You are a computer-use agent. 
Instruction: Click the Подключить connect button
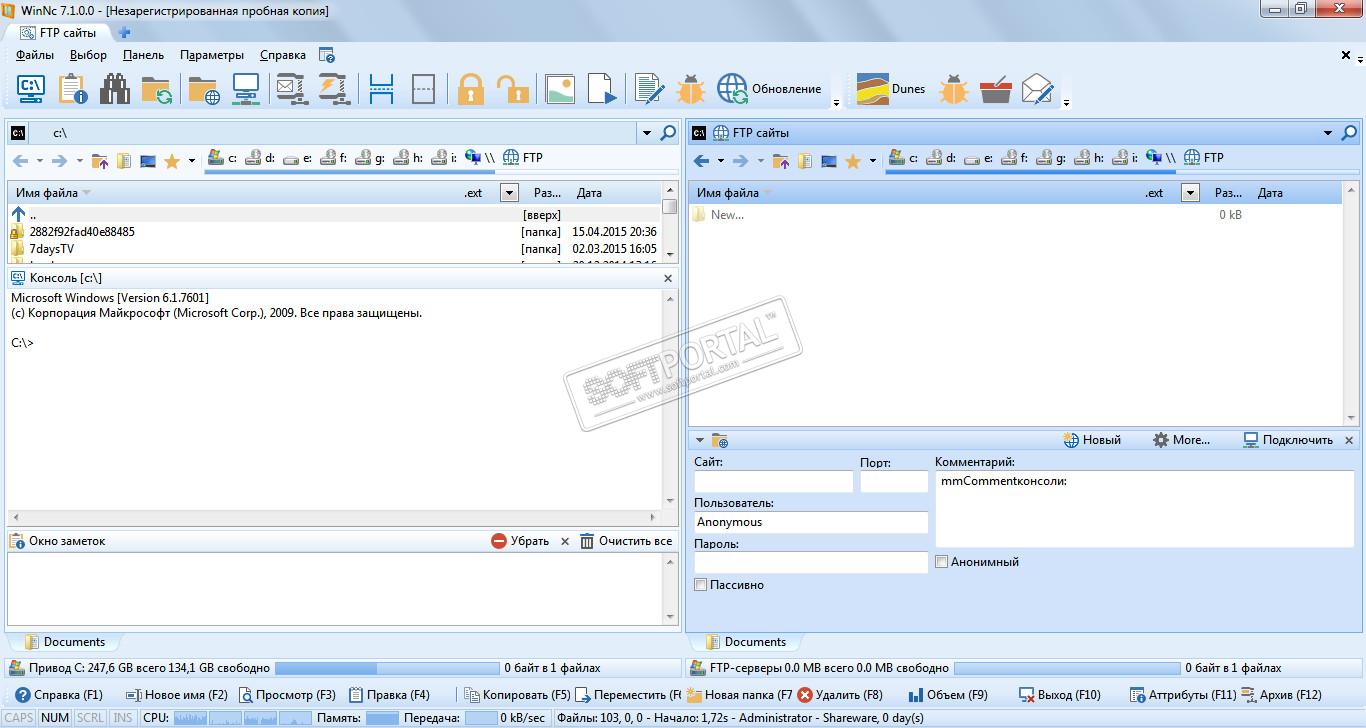[x=1288, y=440]
